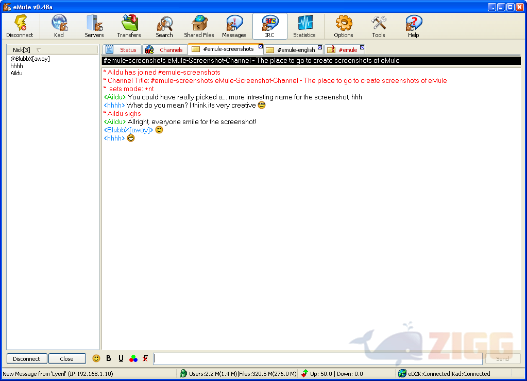Click the Close button below nick list
The width and height of the screenshot is (527, 381).
point(67,358)
